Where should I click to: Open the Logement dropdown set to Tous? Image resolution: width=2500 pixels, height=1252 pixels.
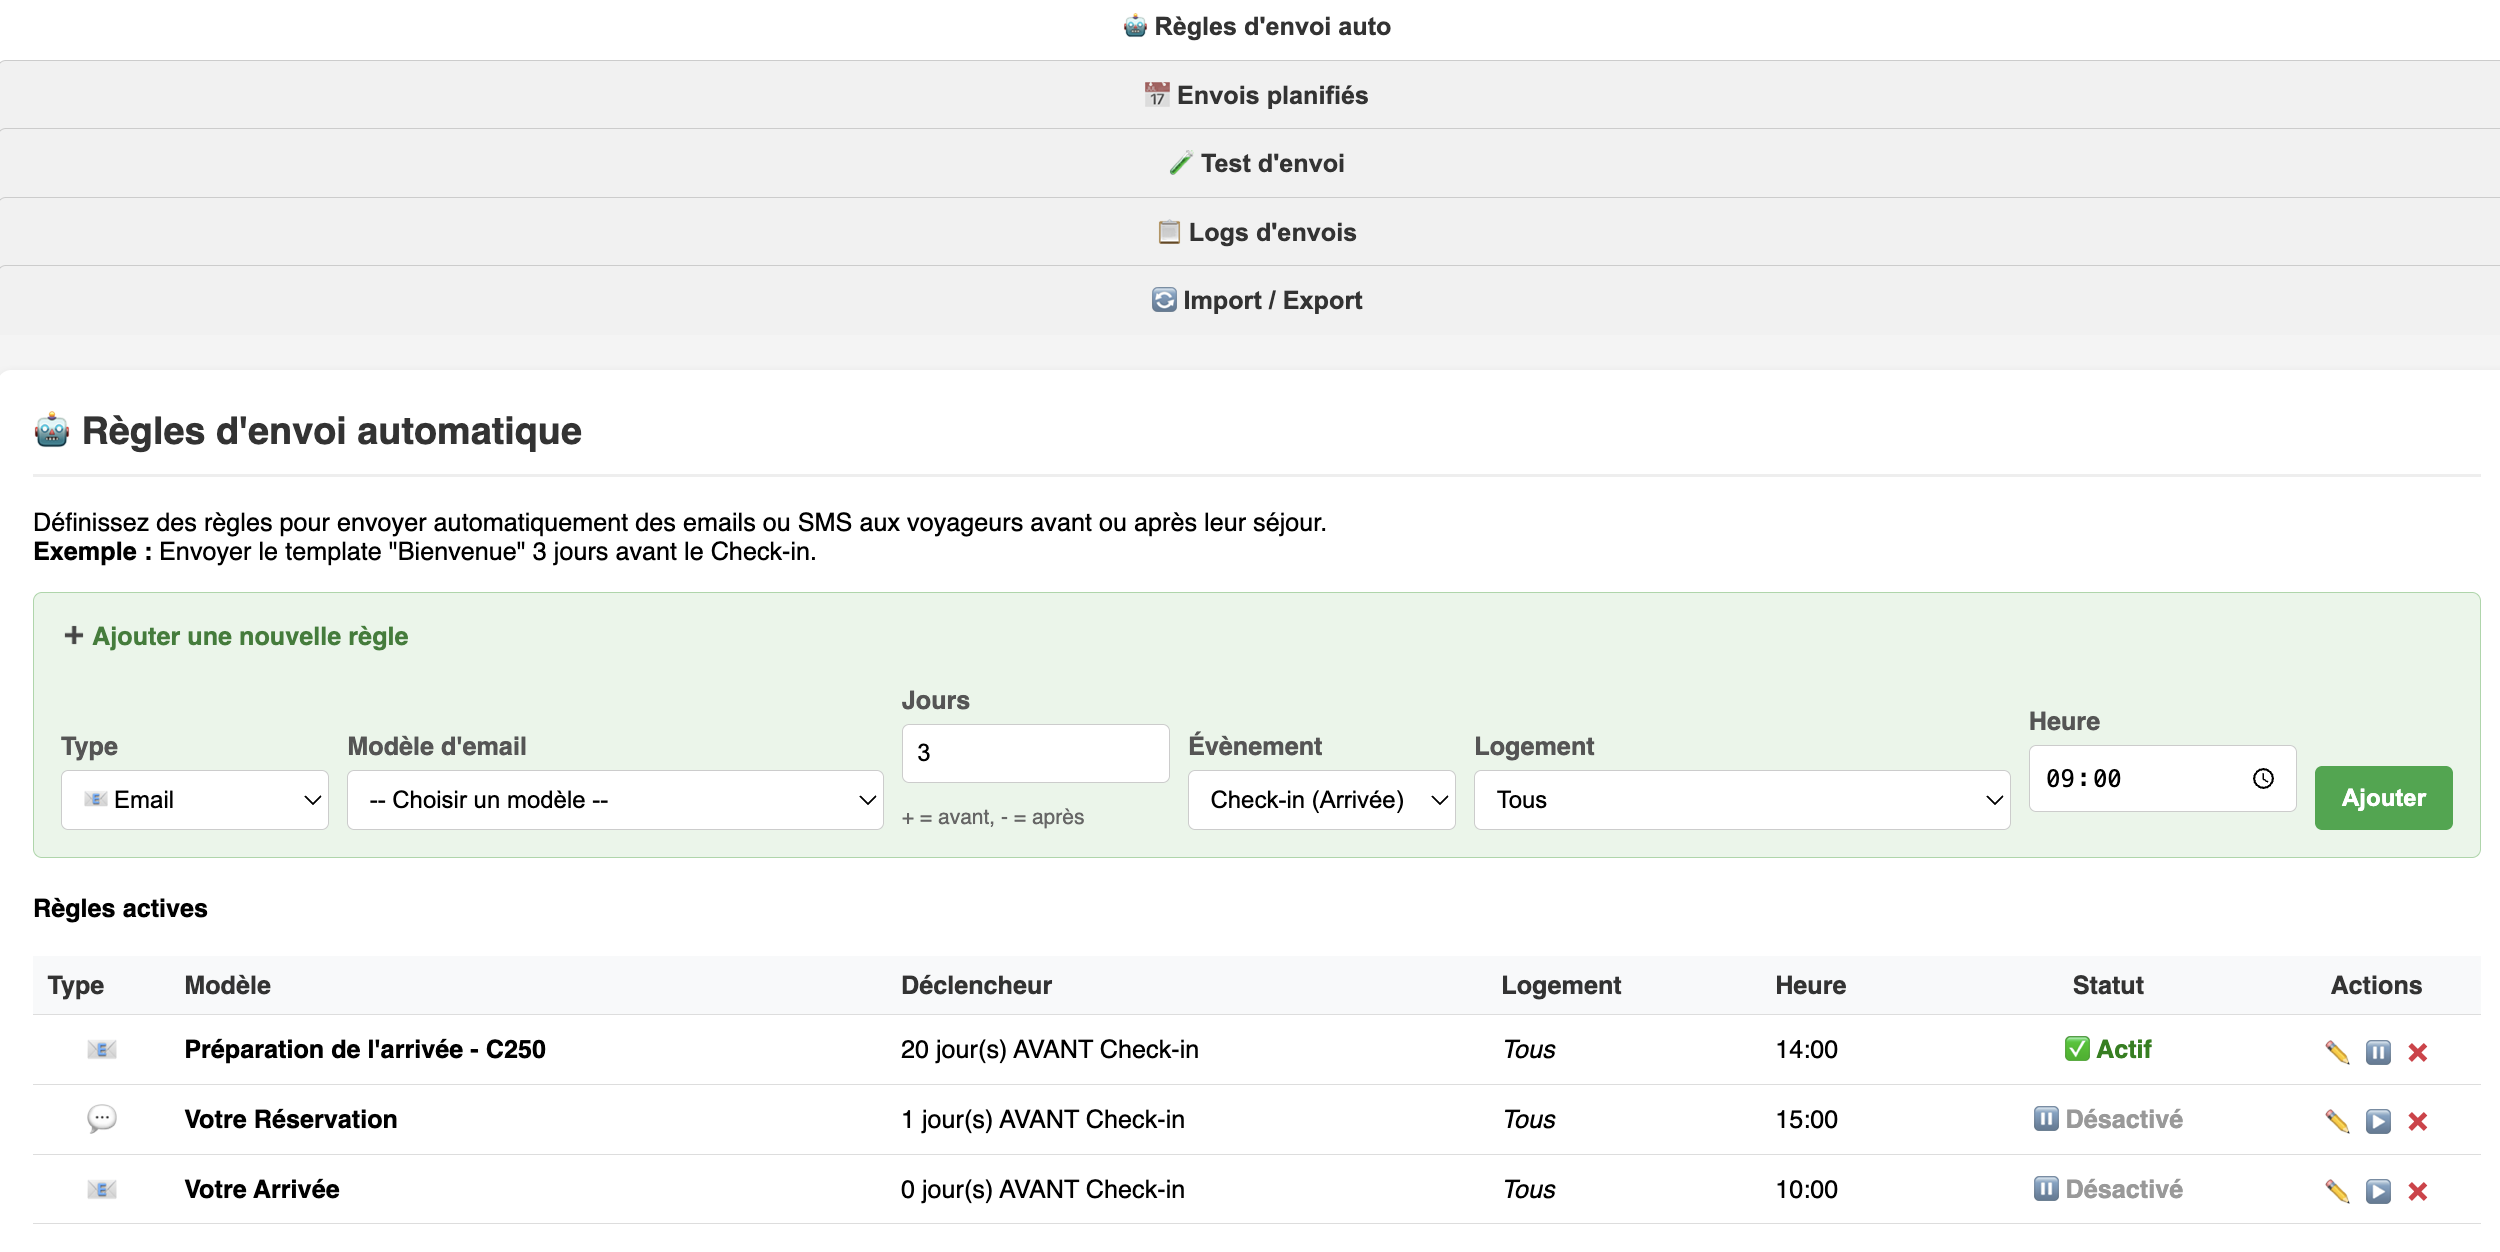click(x=1741, y=799)
